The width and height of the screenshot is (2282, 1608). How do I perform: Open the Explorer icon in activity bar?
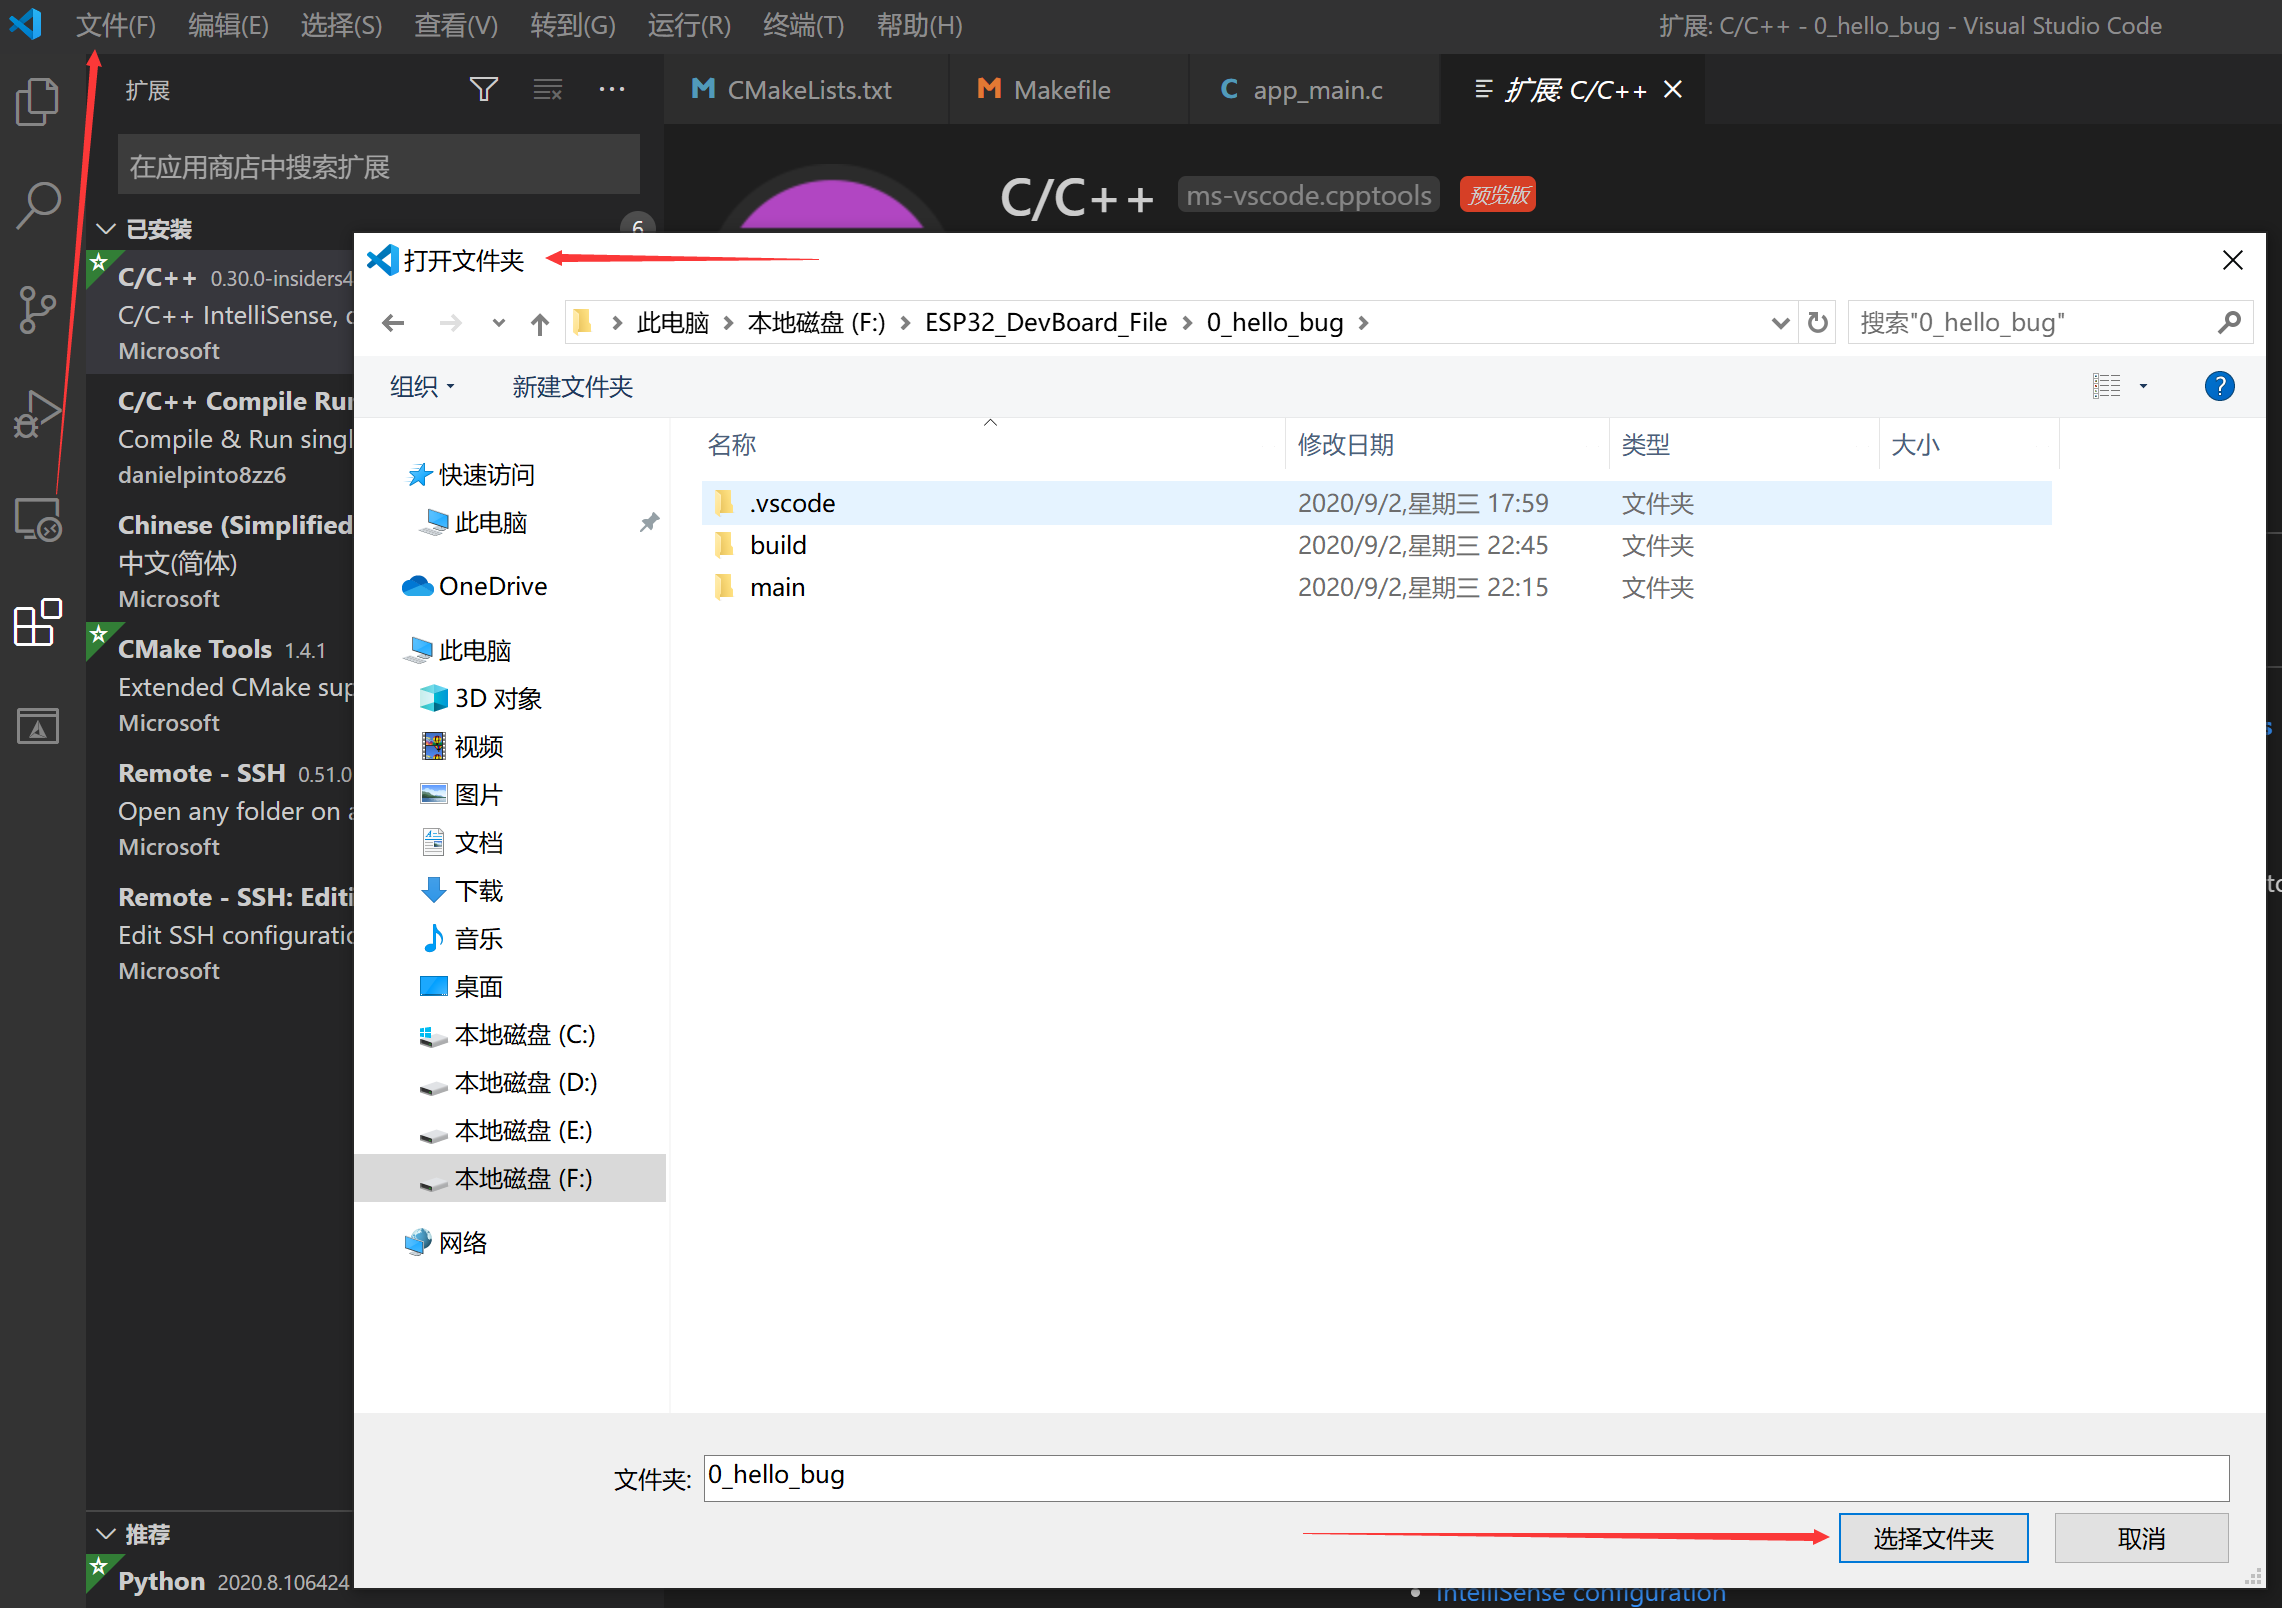pos(38,101)
